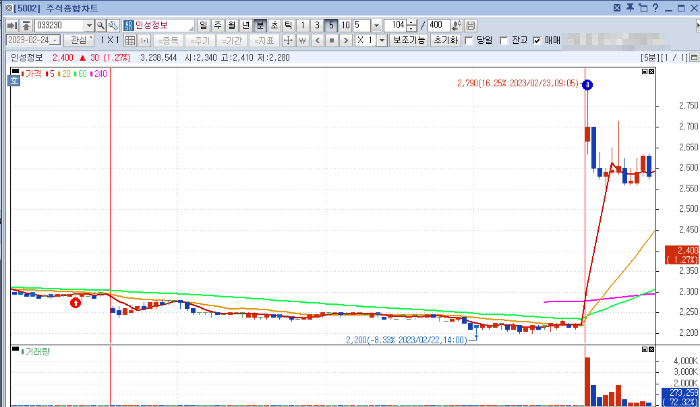Click the 400 total count field
700x407 pixels.
(x=438, y=25)
